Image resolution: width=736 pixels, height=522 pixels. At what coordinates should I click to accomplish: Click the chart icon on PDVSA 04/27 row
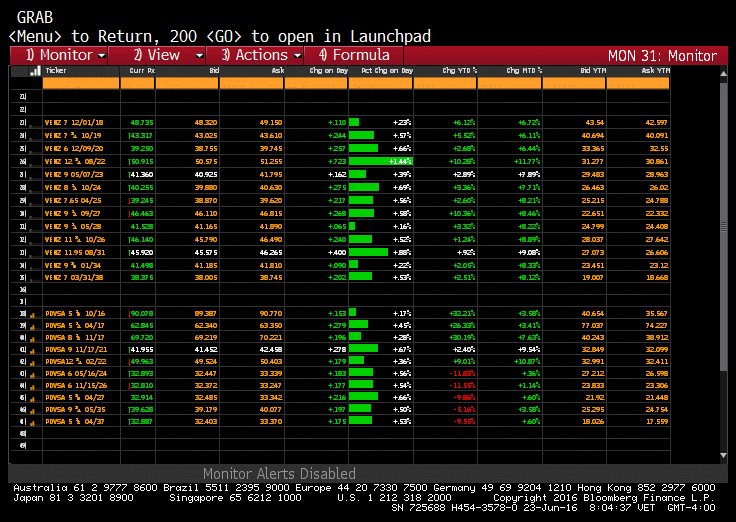coord(32,399)
